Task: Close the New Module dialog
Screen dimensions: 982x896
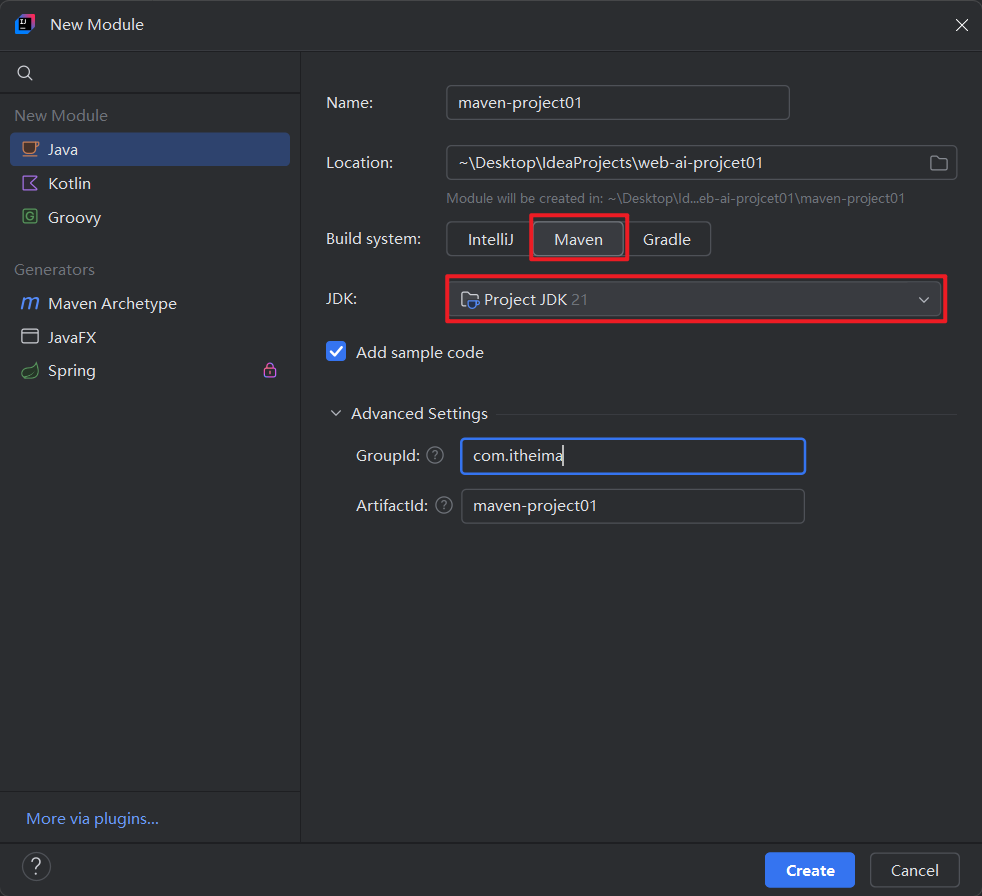Action: (962, 25)
